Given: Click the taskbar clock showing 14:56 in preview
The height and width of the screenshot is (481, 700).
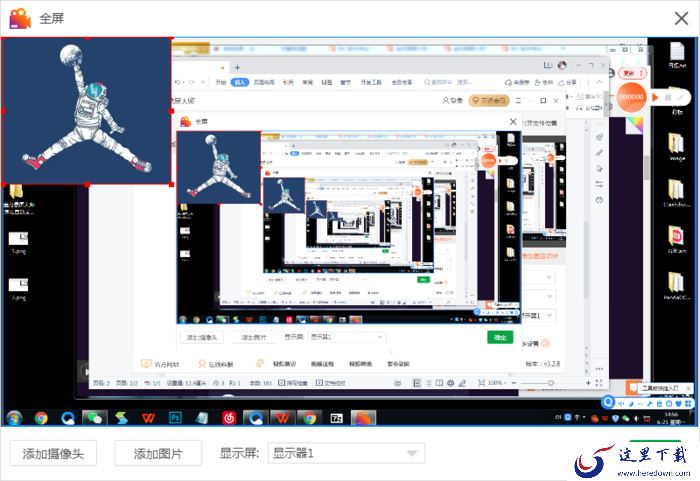Looking at the screenshot, I should (671, 418).
